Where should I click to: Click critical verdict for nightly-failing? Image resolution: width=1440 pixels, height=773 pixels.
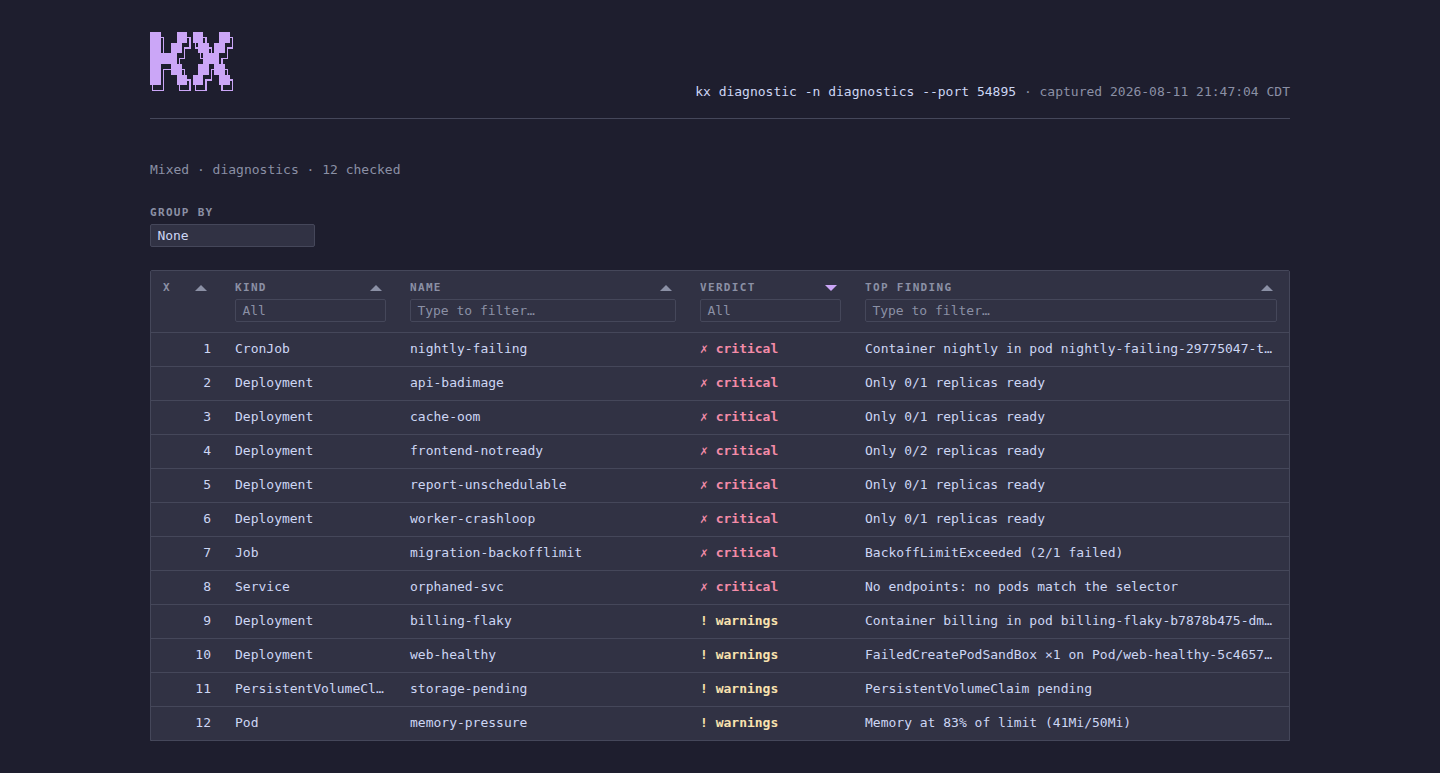[739, 349]
